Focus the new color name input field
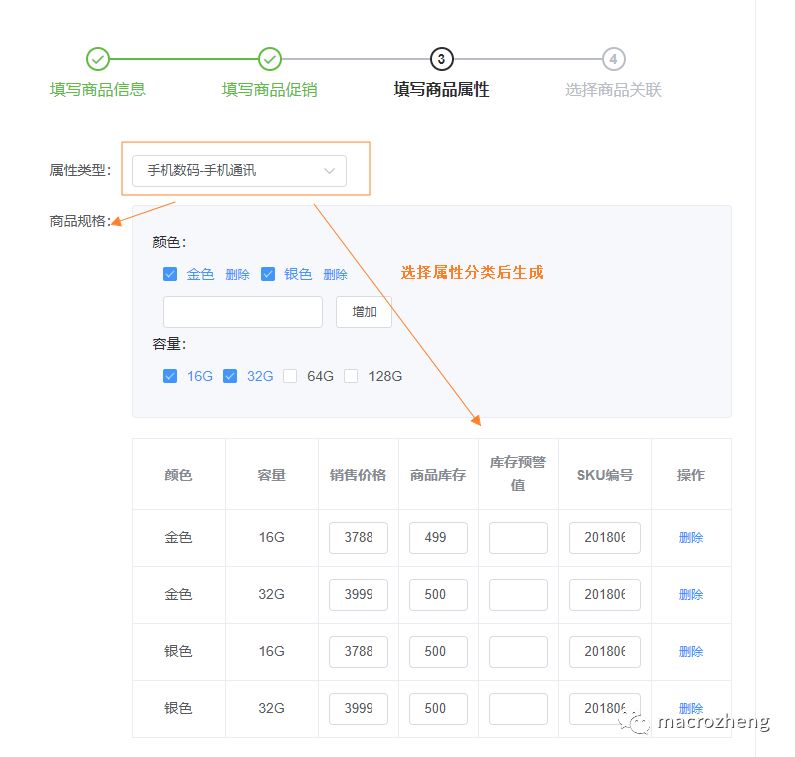Image resolution: width=795 pixels, height=757 pixels. tap(243, 312)
